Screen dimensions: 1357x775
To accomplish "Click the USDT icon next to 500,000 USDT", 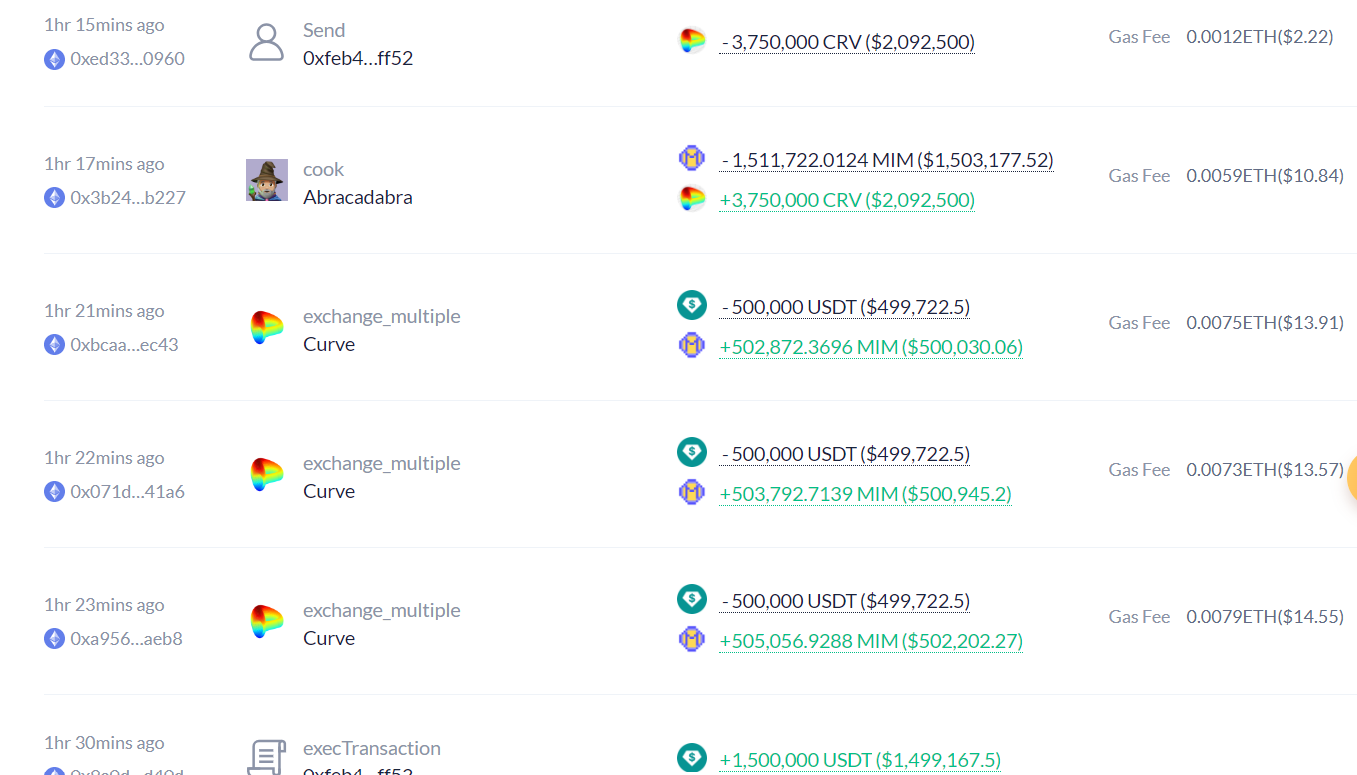I will click(691, 304).
